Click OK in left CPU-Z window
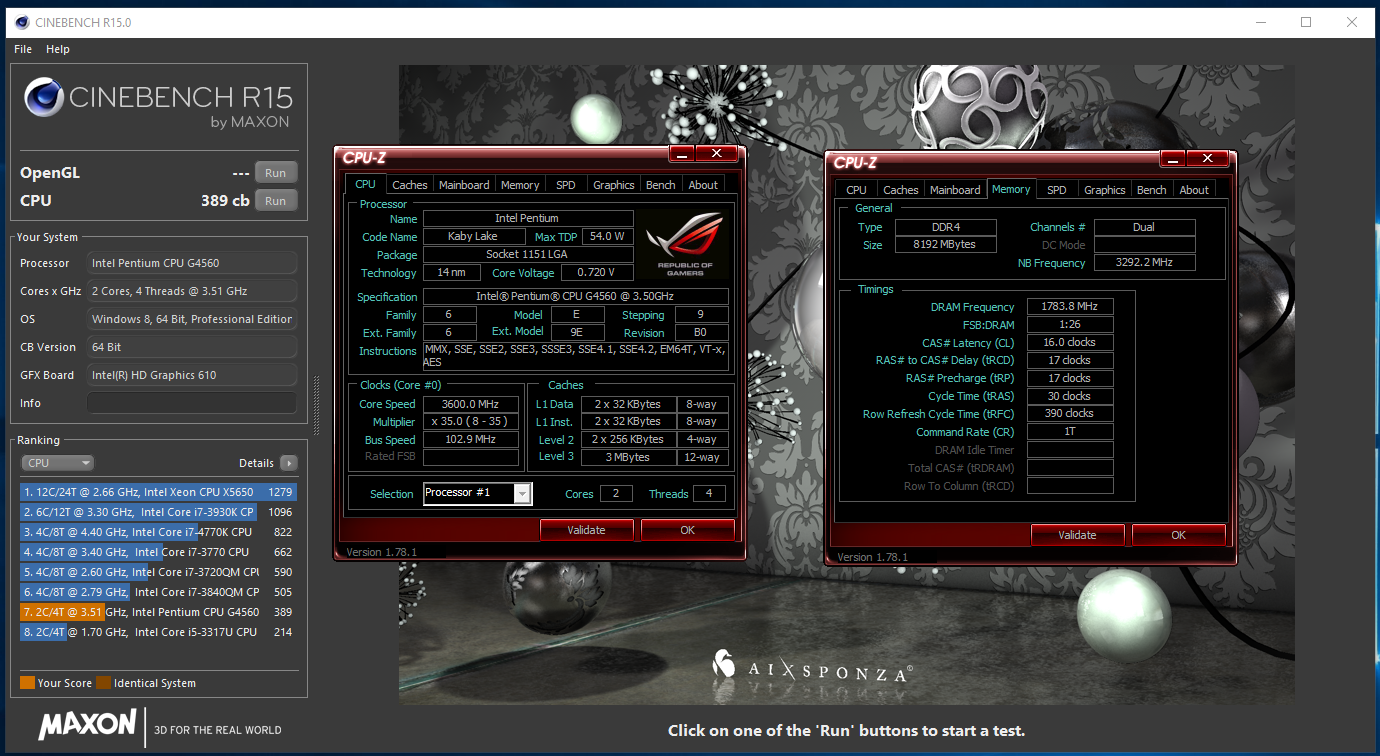Screen dimensions: 1380x756 (x=687, y=530)
